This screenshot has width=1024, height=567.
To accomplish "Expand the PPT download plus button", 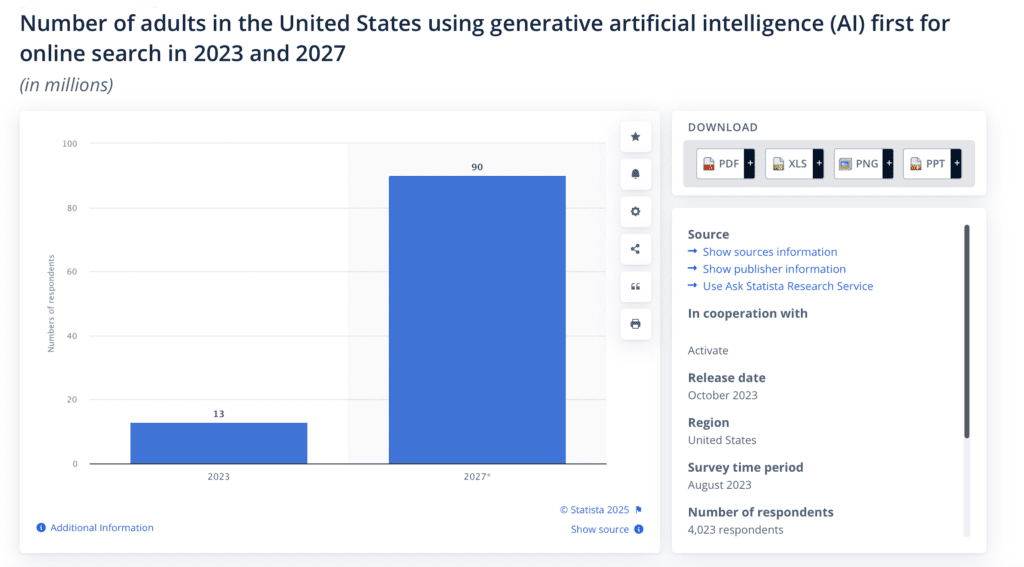I will pyautogui.click(x=956, y=164).
